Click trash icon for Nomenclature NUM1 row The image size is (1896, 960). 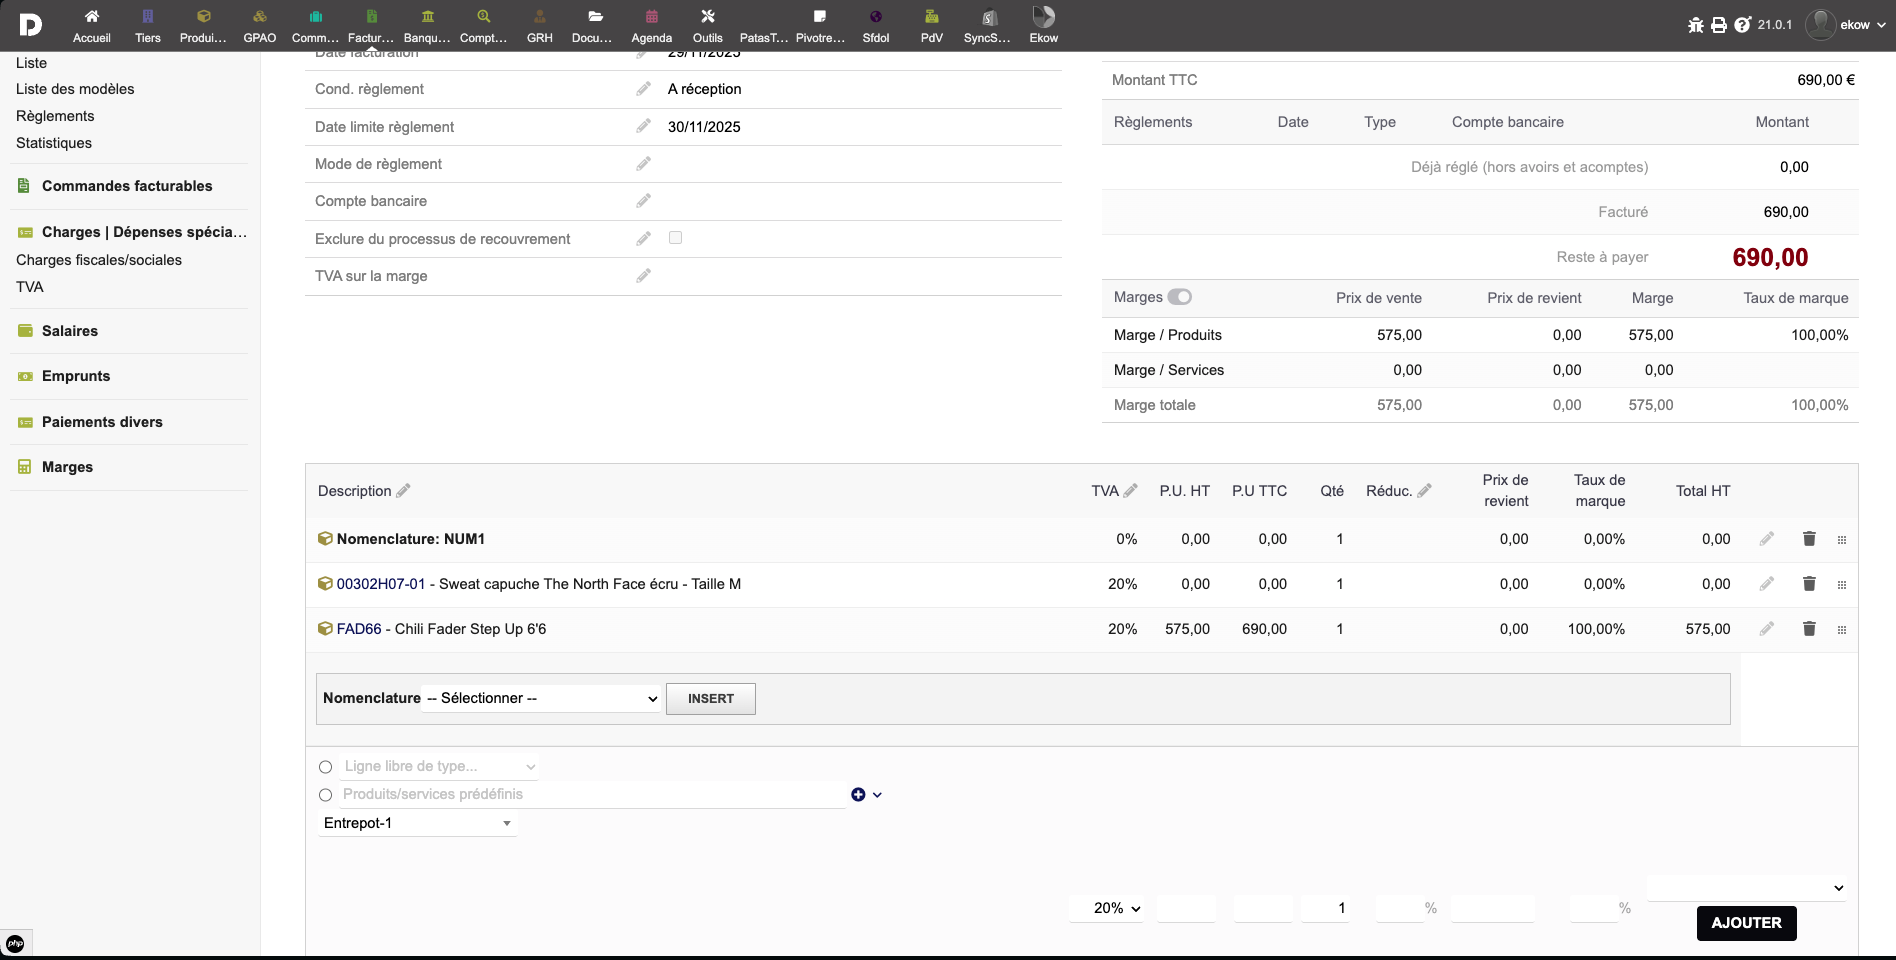1809,539
